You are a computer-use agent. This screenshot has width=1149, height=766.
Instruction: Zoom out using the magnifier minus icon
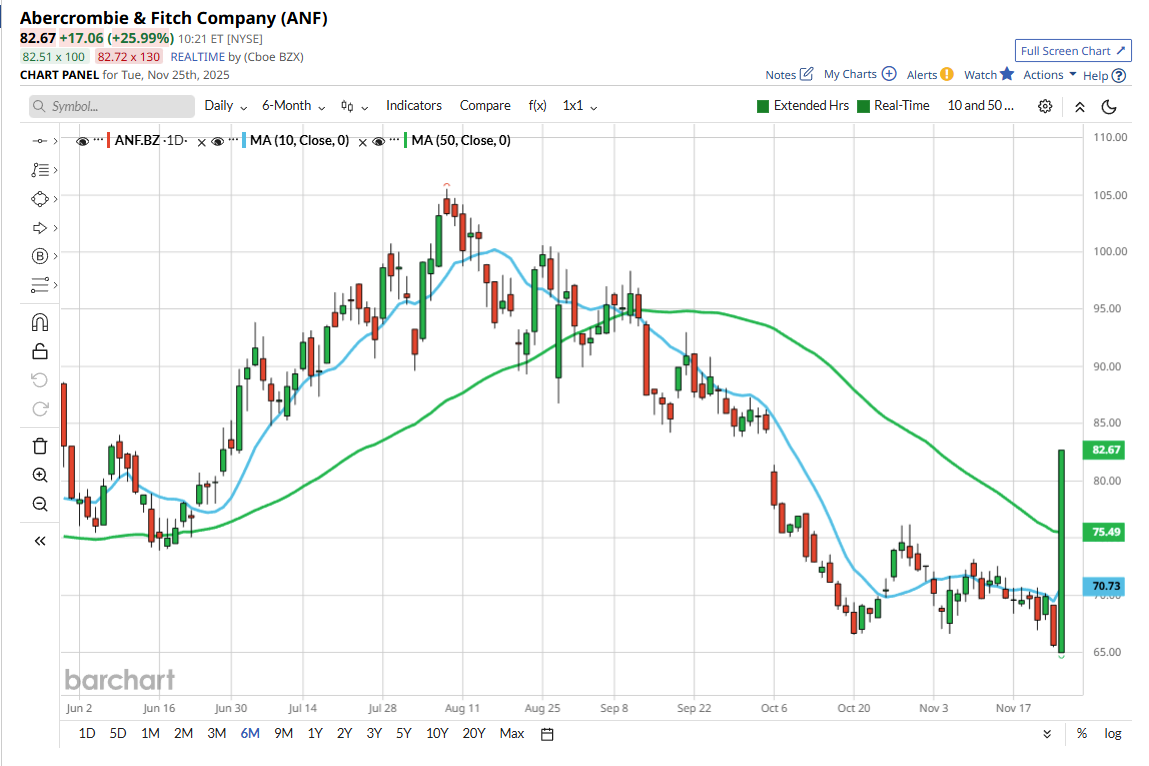click(x=40, y=504)
